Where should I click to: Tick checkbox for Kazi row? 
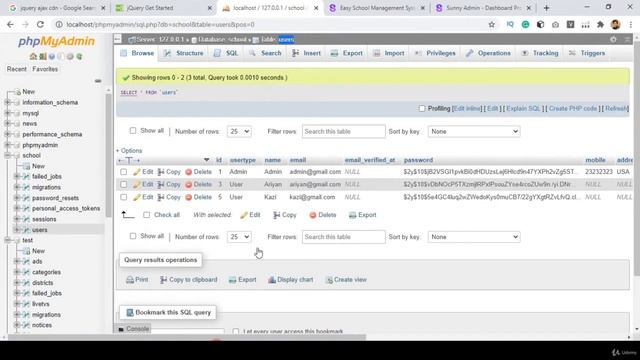pyautogui.click(x=123, y=197)
